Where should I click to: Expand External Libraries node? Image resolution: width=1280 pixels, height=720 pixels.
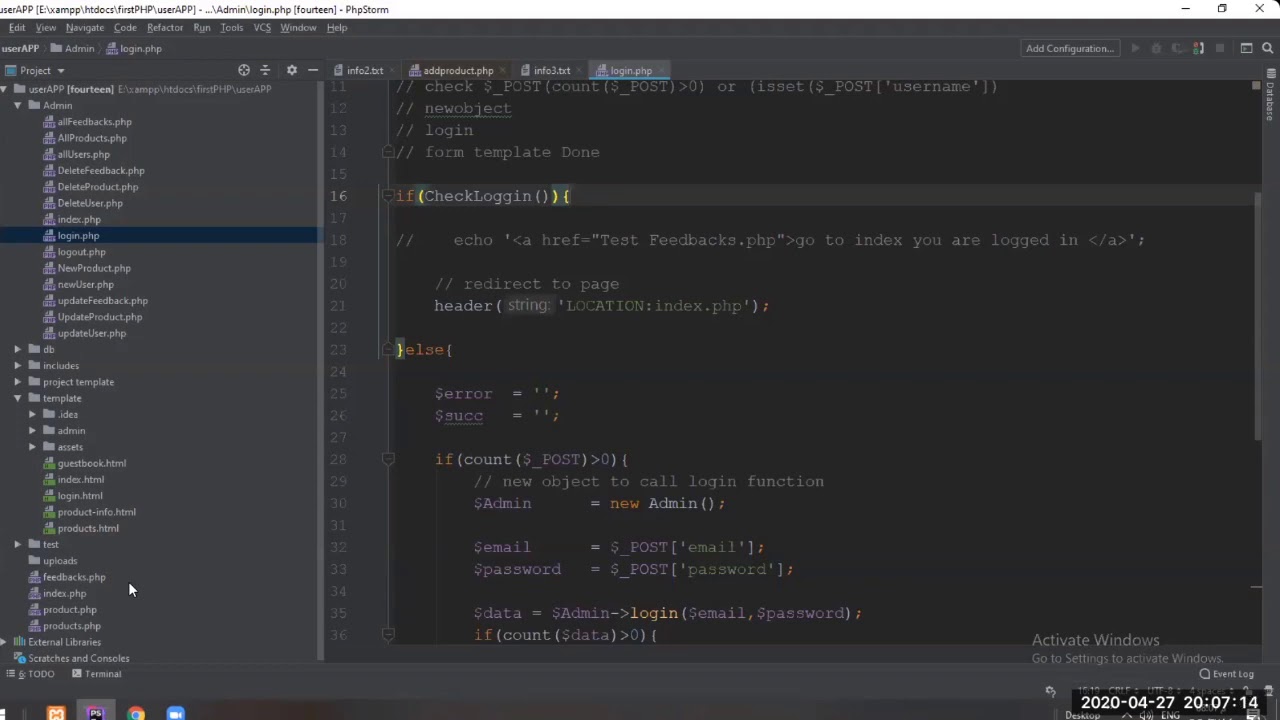click(4, 642)
